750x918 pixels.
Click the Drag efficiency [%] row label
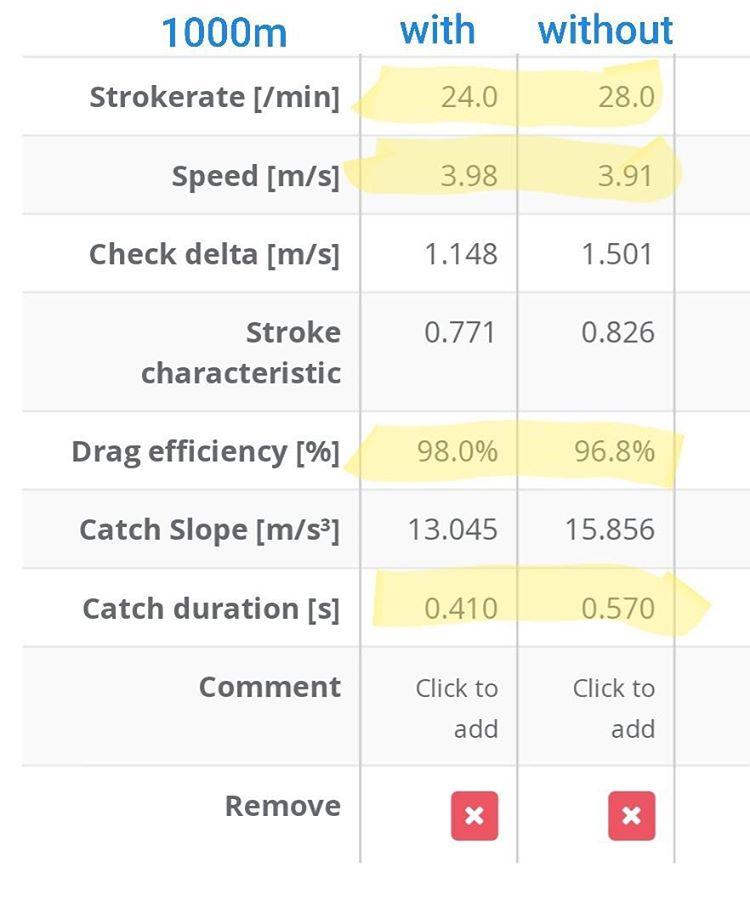point(206,452)
